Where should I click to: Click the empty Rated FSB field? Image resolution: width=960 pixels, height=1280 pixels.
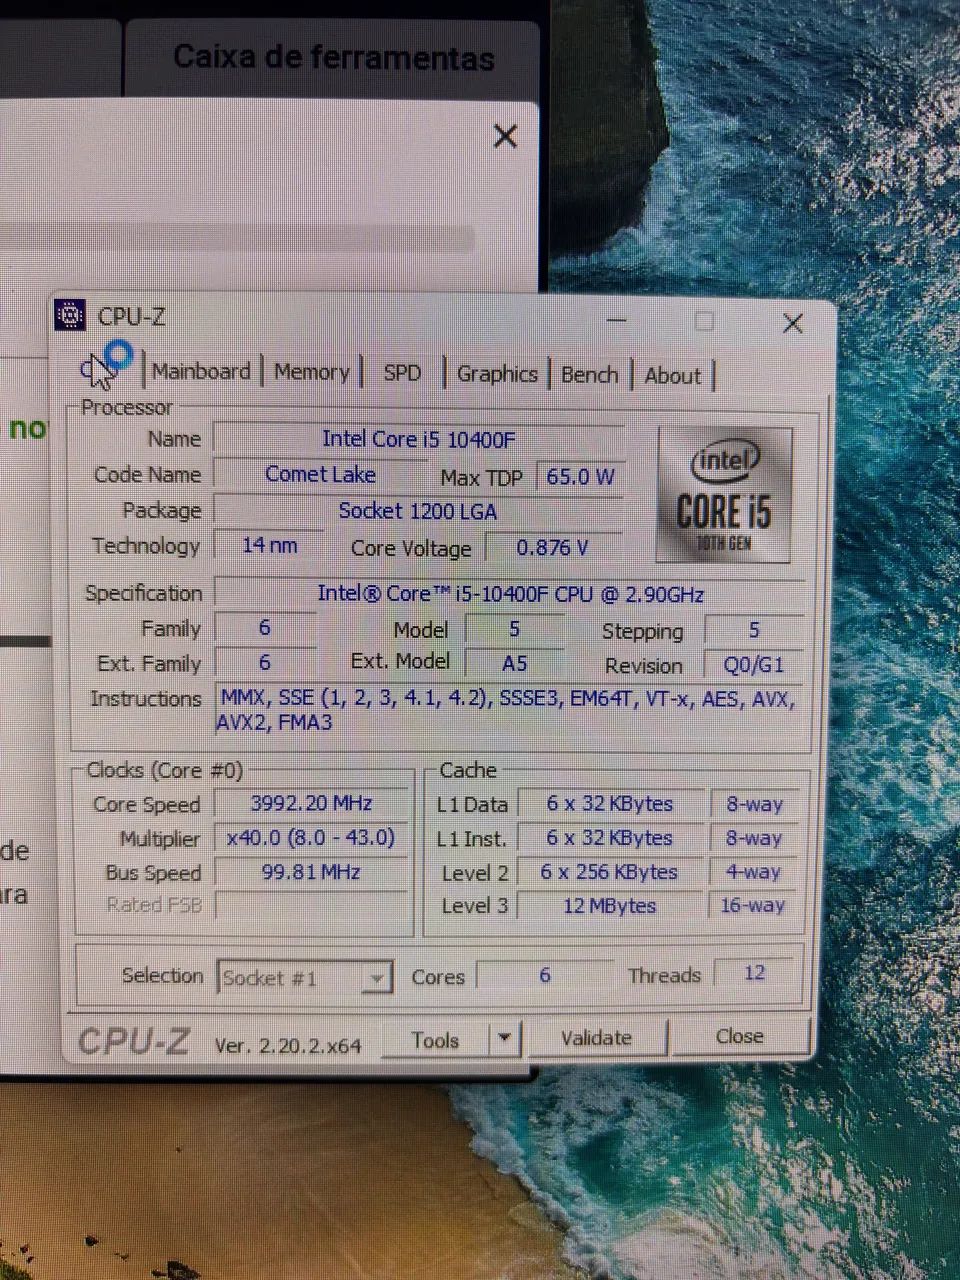coord(311,906)
